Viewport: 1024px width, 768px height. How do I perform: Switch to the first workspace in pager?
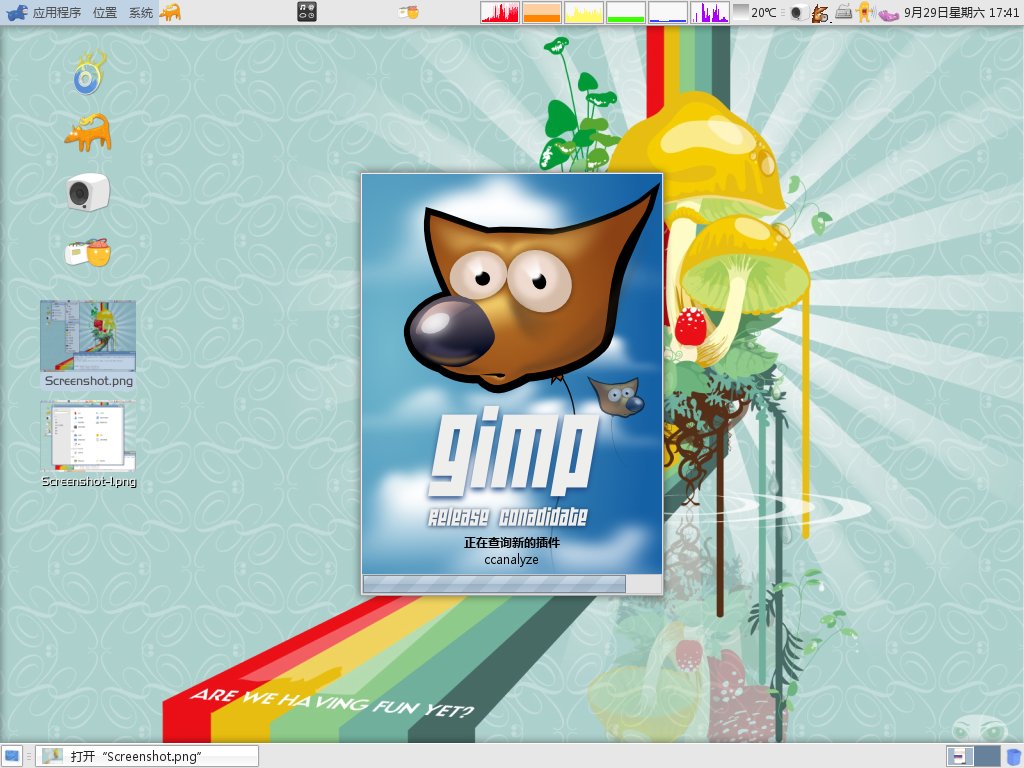(960, 756)
